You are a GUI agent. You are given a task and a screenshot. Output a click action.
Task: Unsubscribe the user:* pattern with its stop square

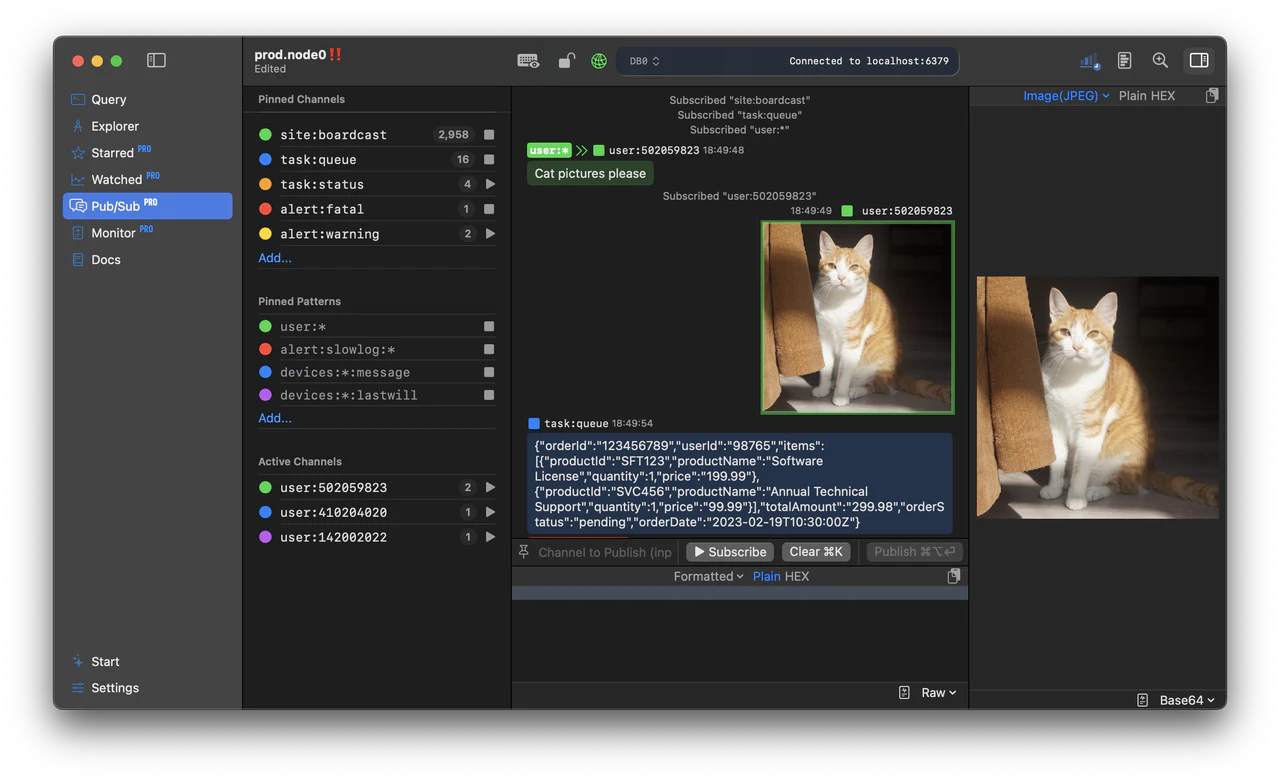[x=487, y=326]
